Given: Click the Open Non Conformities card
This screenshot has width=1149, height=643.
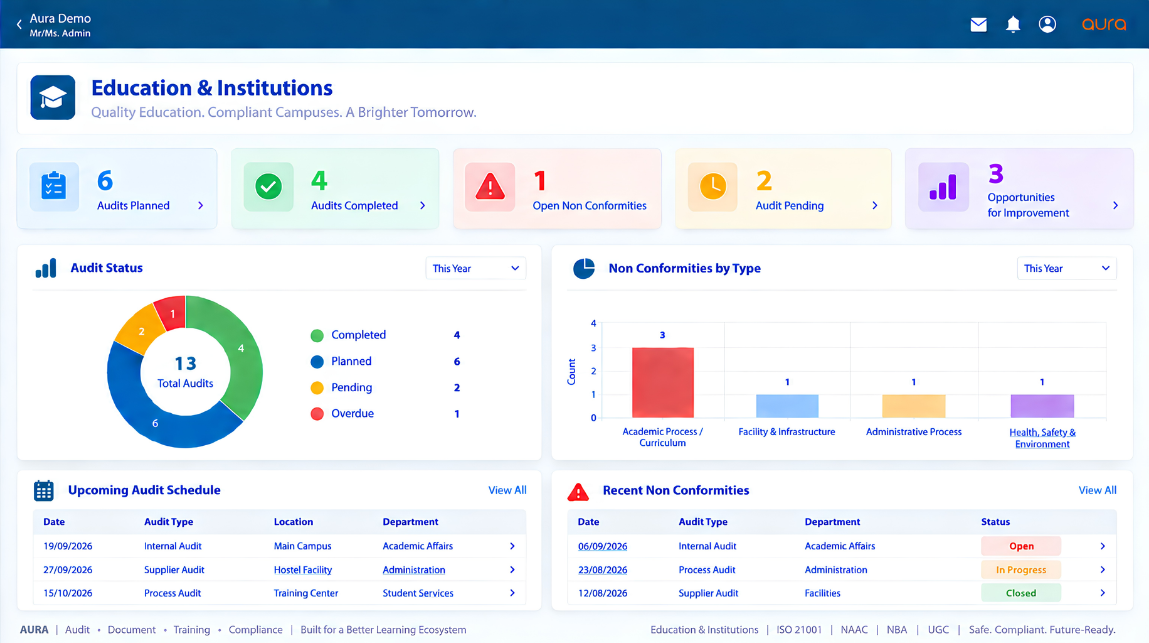Looking at the screenshot, I should (557, 188).
